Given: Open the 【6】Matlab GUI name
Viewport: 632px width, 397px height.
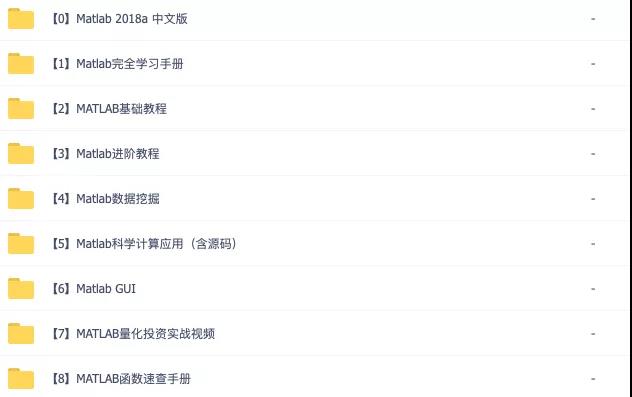Looking at the screenshot, I should pos(94,289).
